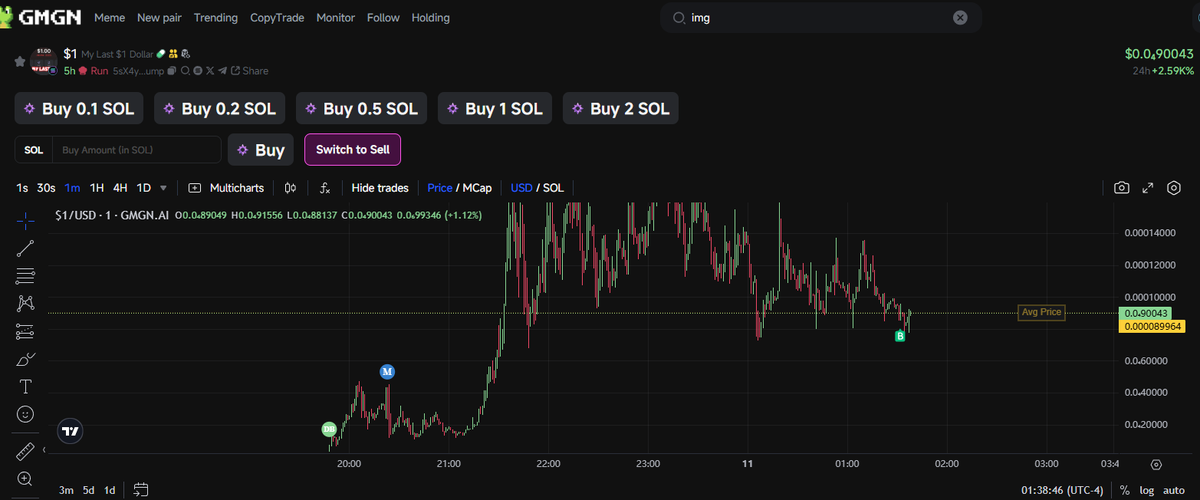Open the candlestick chart type selector
Image resolution: width=1200 pixels, height=500 pixels.
point(291,188)
